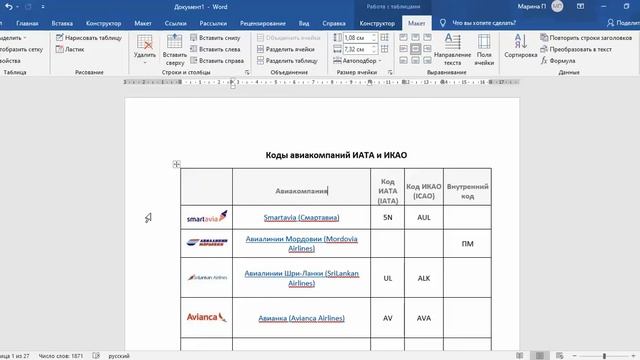Viewport: 640px width, 360px height.
Task: Click Разделить таблицу split table
Action: coord(287,60)
